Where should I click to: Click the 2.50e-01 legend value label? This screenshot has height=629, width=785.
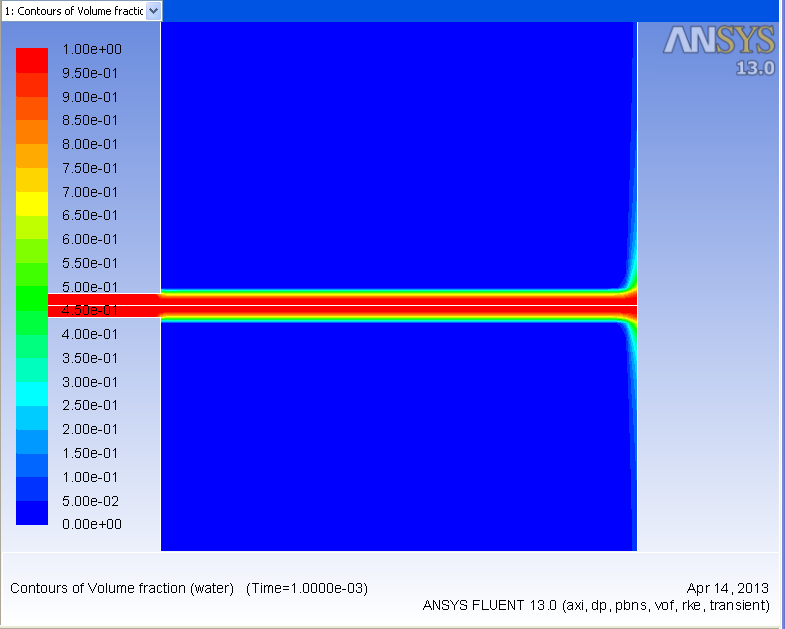91,405
